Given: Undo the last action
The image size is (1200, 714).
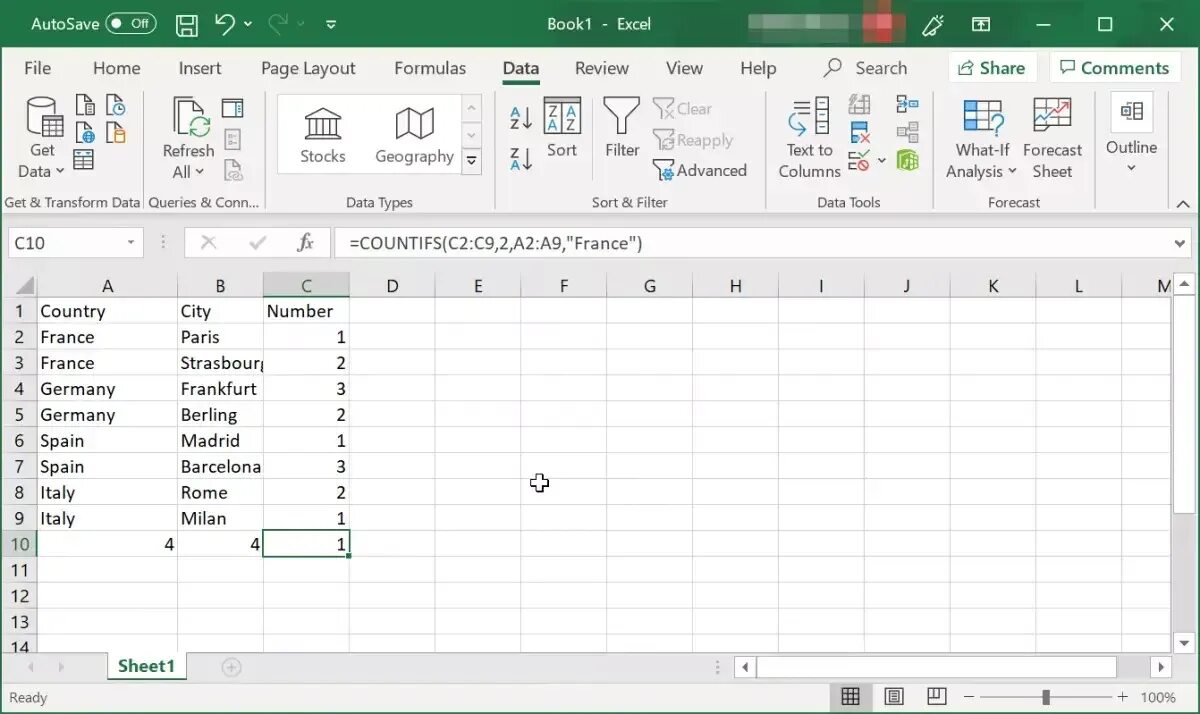Looking at the screenshot, I should (x=224, y=24).
